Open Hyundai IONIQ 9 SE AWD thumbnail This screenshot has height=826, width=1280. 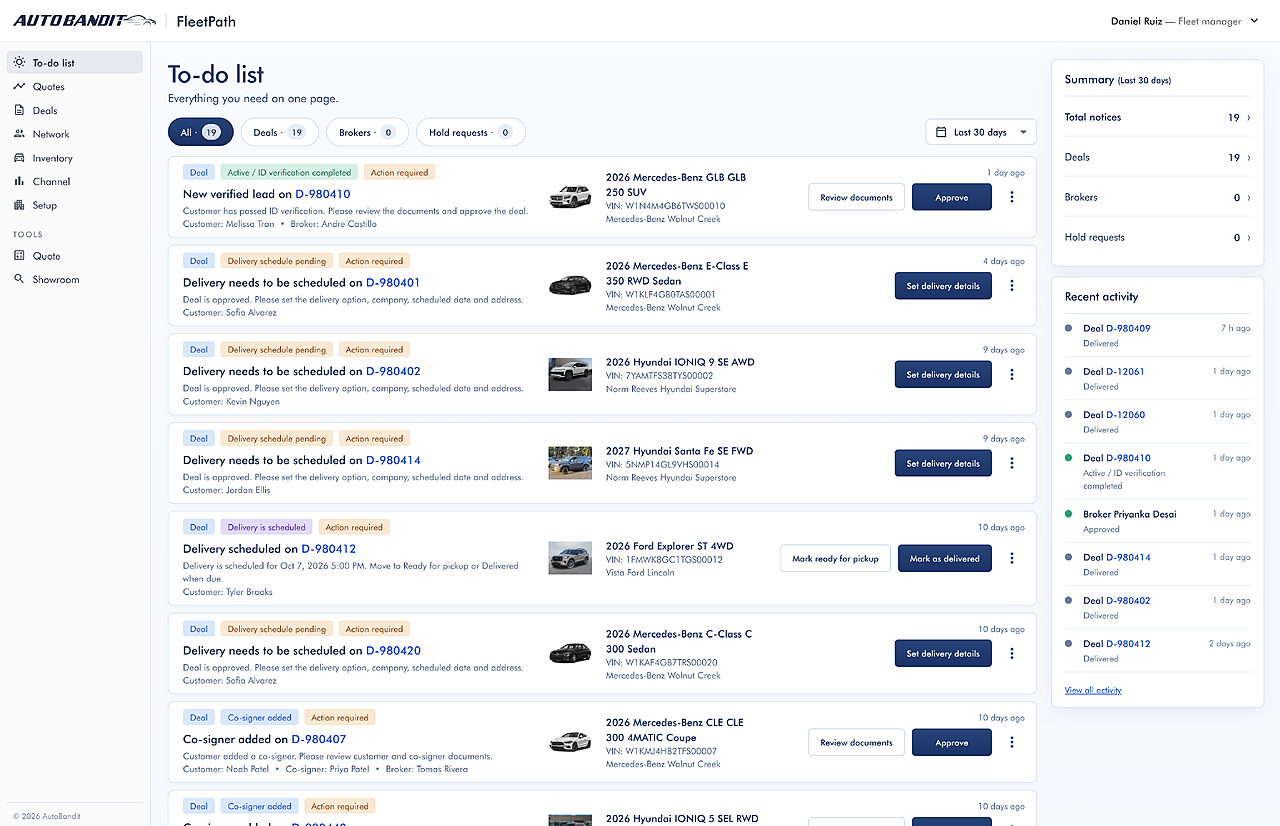pyautogui.click(x=570, y=375)
